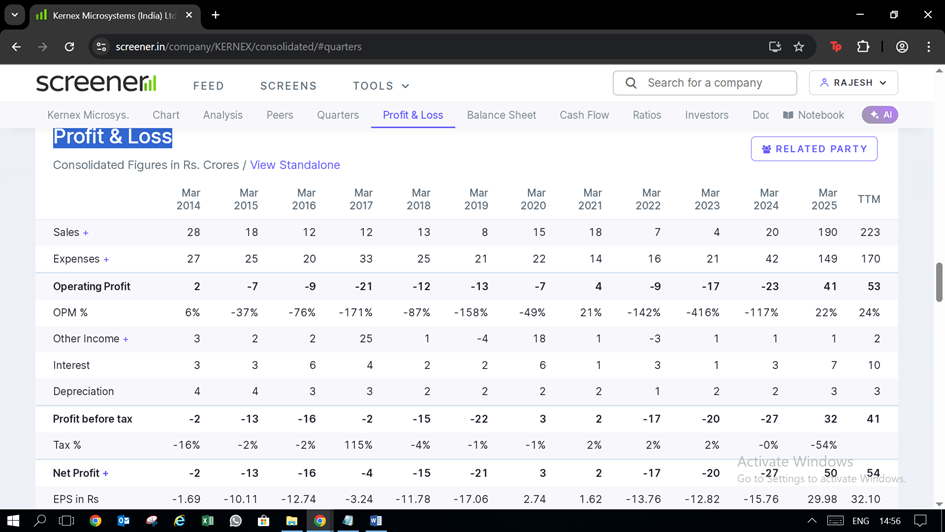The image size is (945, 532).
Task: Click the Screener logo
Action: pyautogui.click(x=96, y=83)
